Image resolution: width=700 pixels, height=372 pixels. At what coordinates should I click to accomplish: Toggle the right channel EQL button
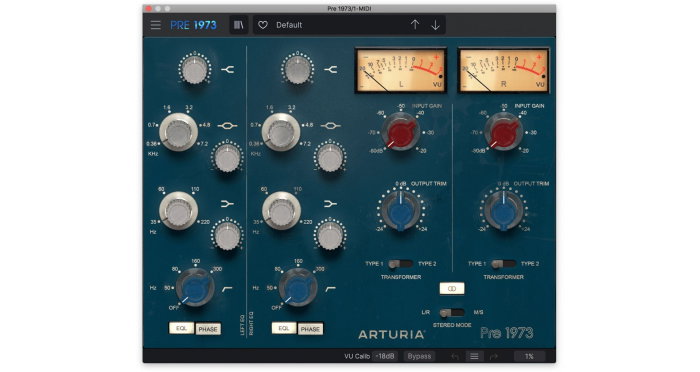pyautogui.click(x=284, y=328)
